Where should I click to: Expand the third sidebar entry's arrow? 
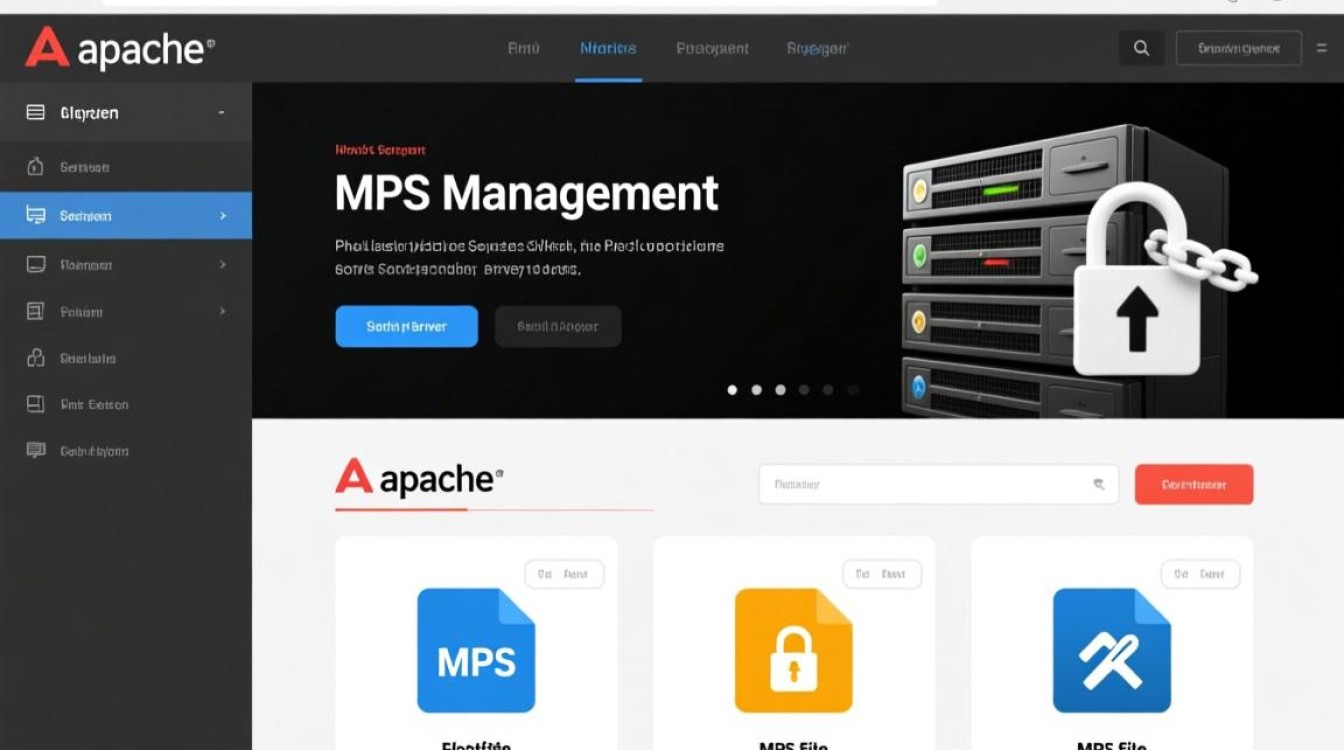(224, 263)
